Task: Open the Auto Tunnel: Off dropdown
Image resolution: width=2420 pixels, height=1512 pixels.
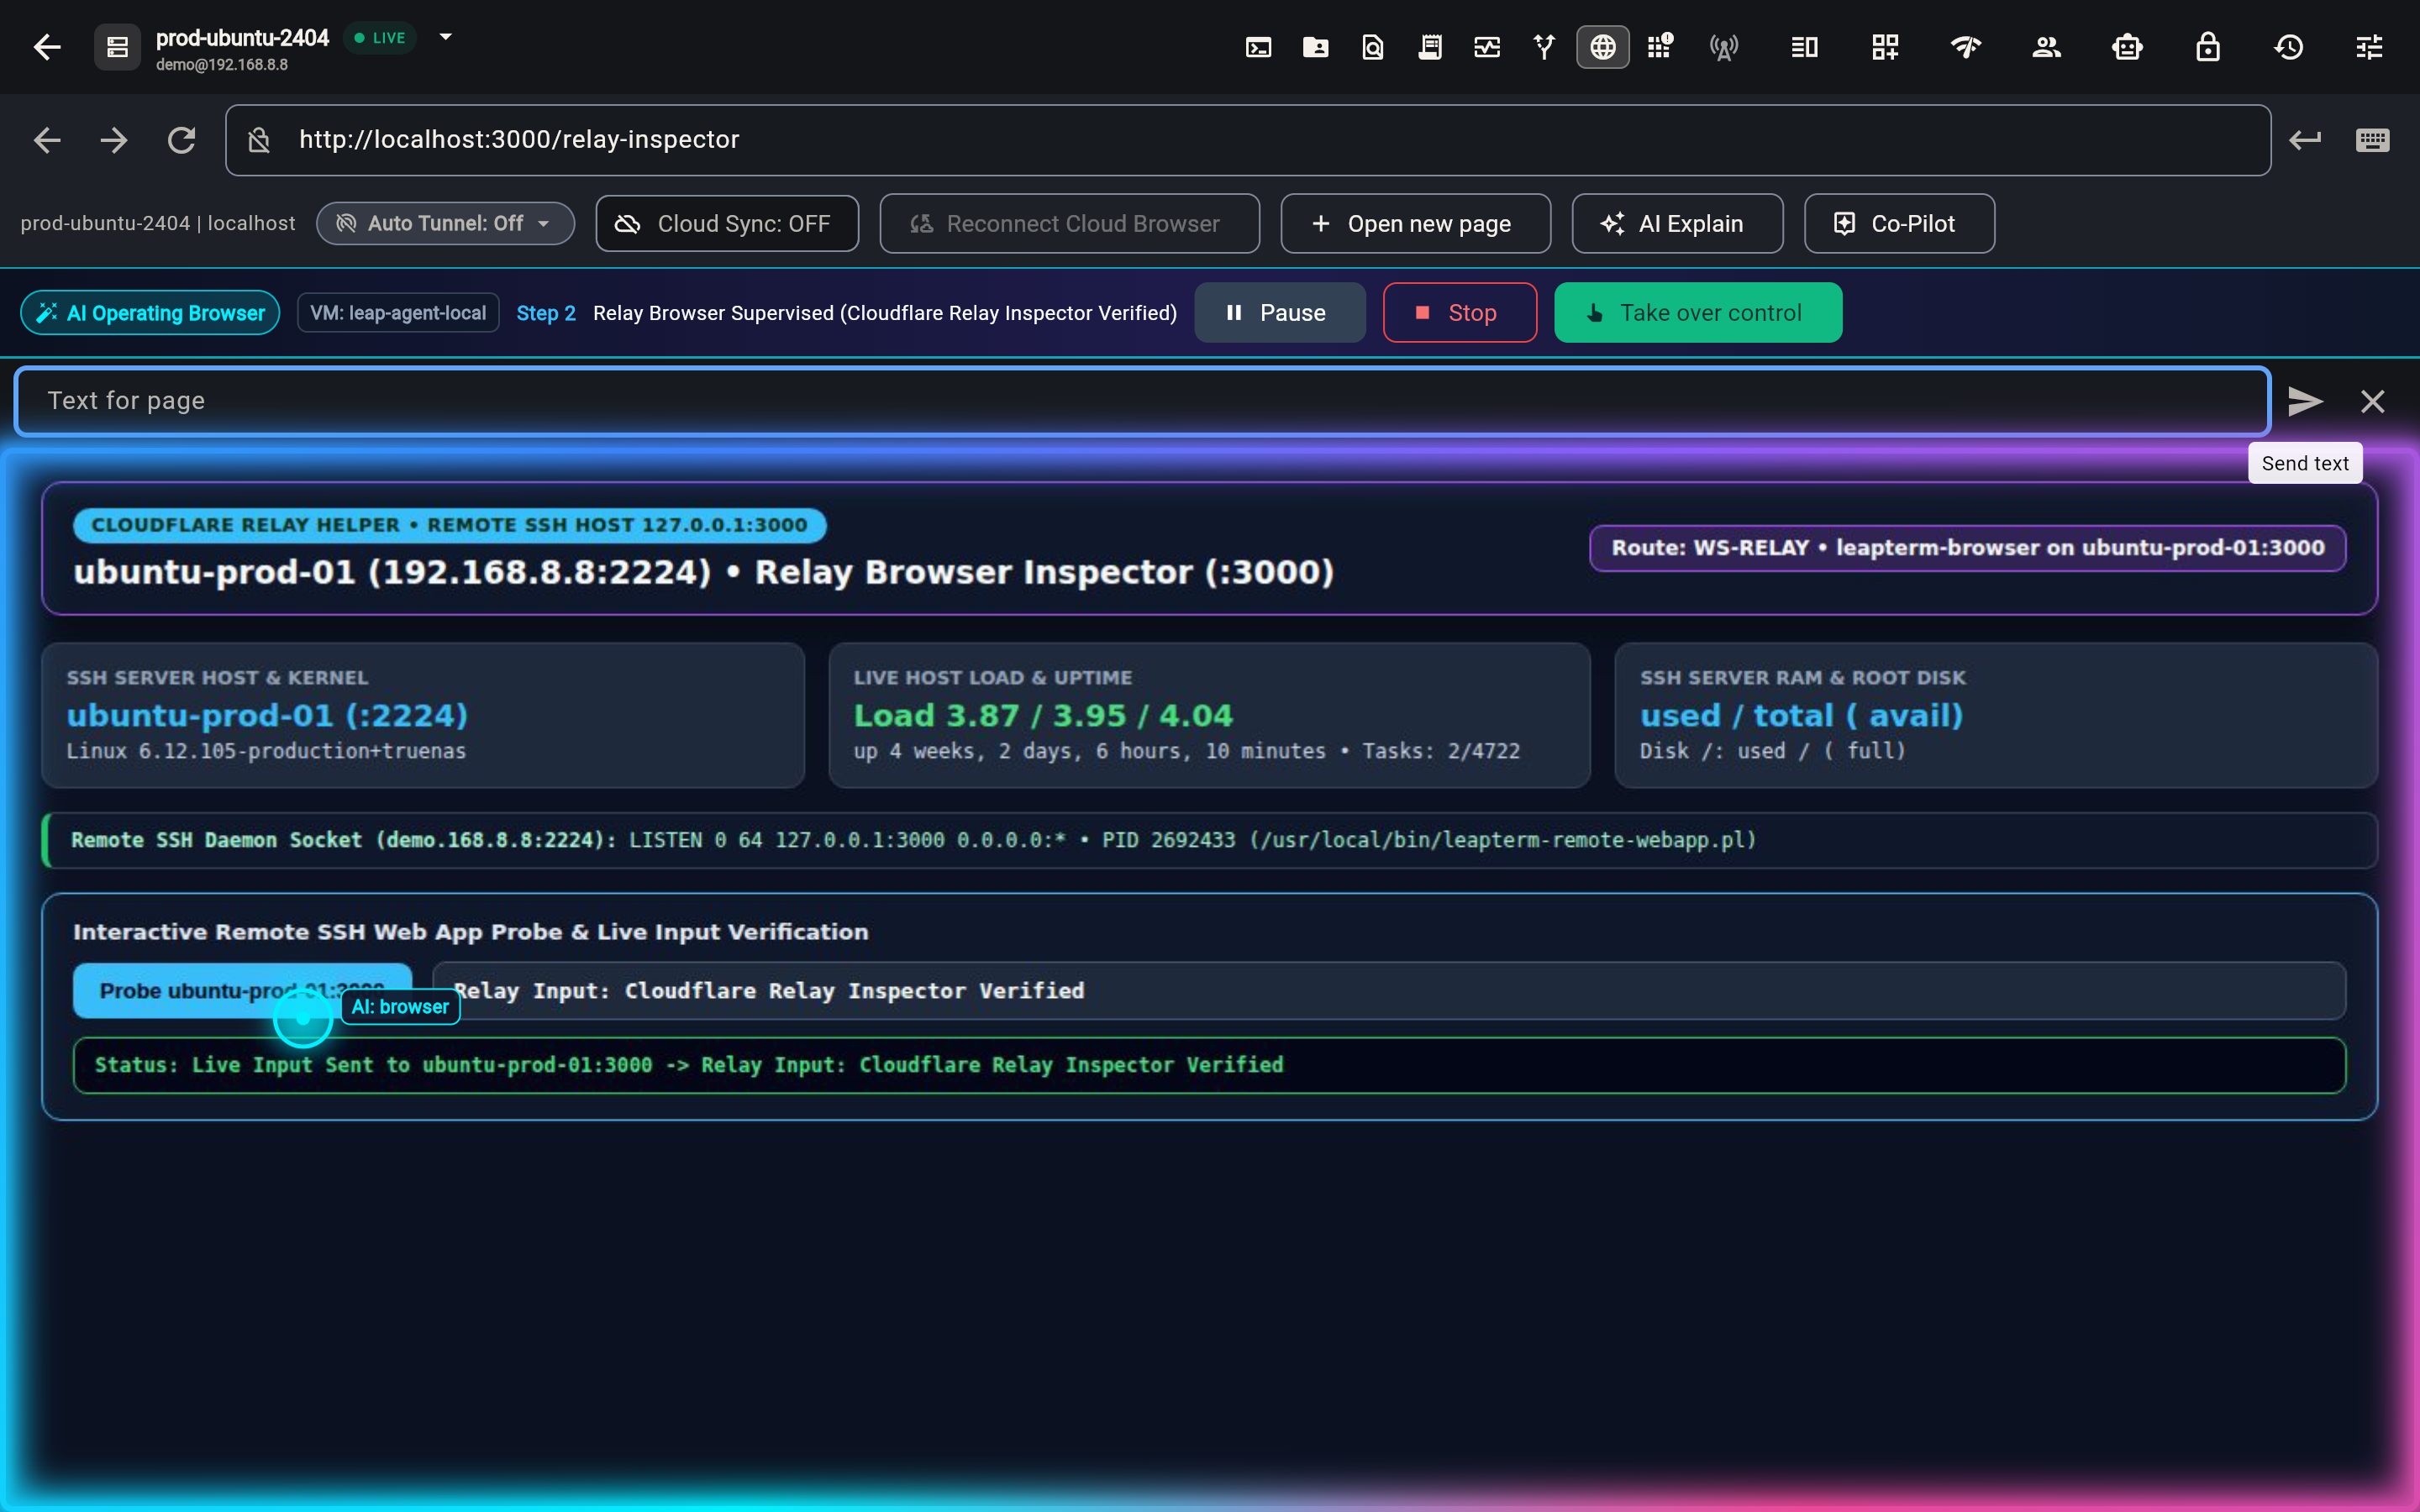Action: pyautogui.click(x=445, y=223)
